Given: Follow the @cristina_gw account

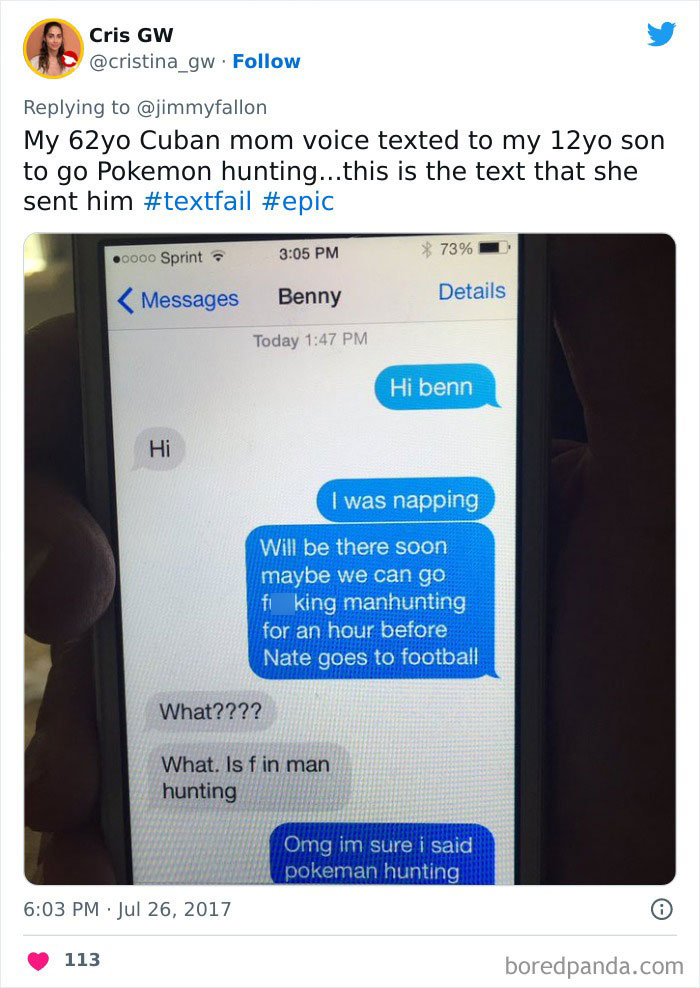Looking at the screenshot, I should point(267,62).
